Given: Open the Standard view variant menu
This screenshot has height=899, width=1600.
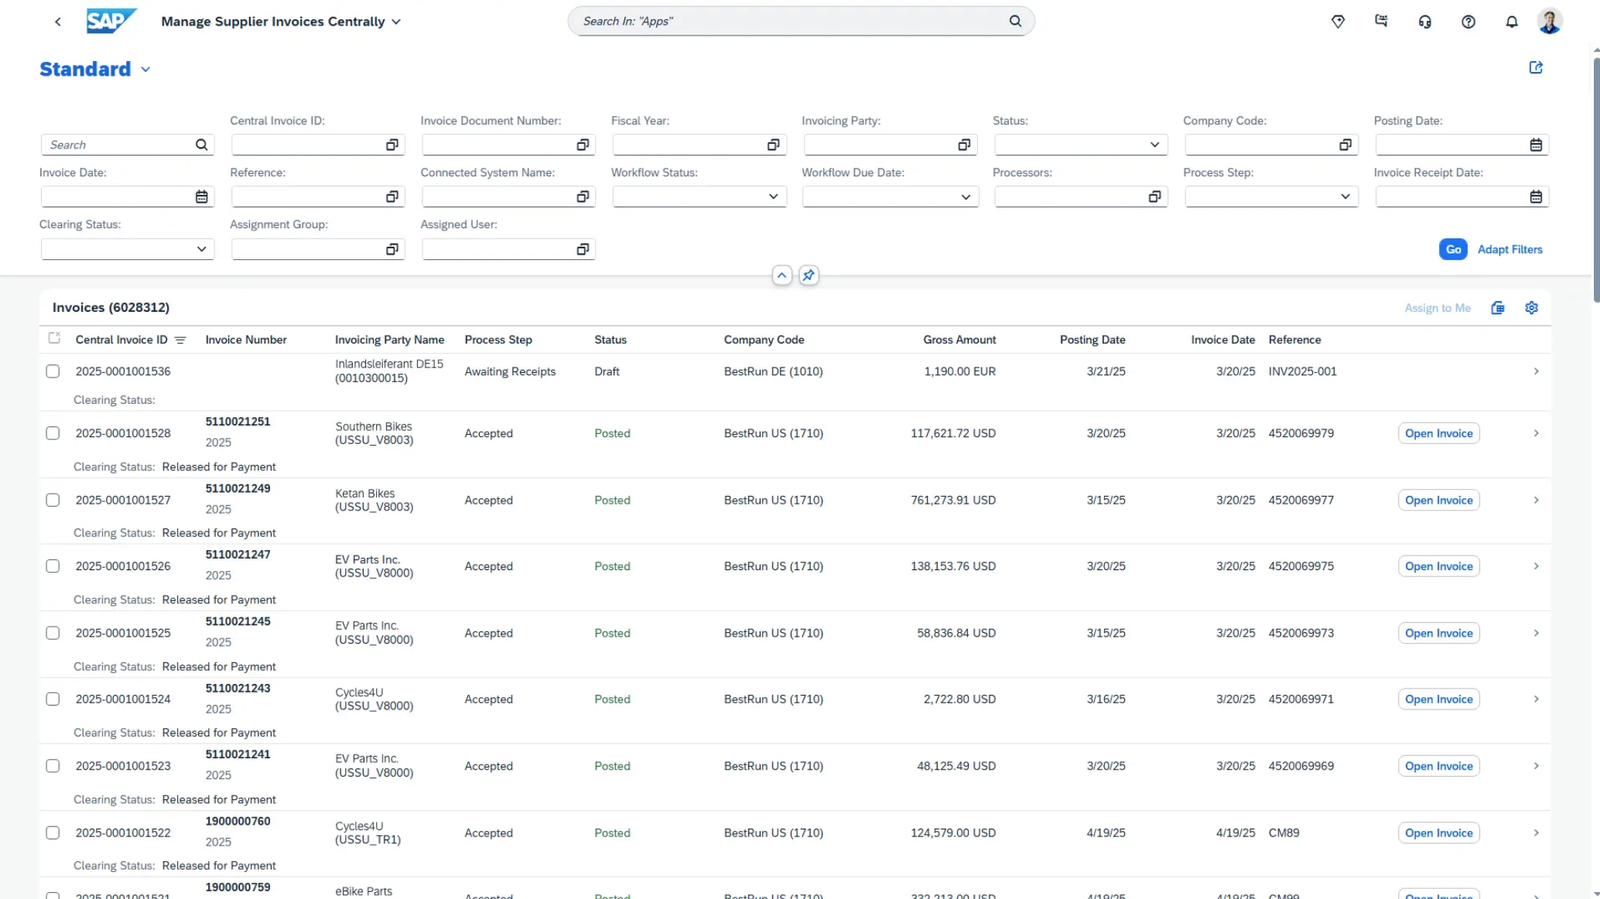Looking at the screenshot, I should (146, 70).
